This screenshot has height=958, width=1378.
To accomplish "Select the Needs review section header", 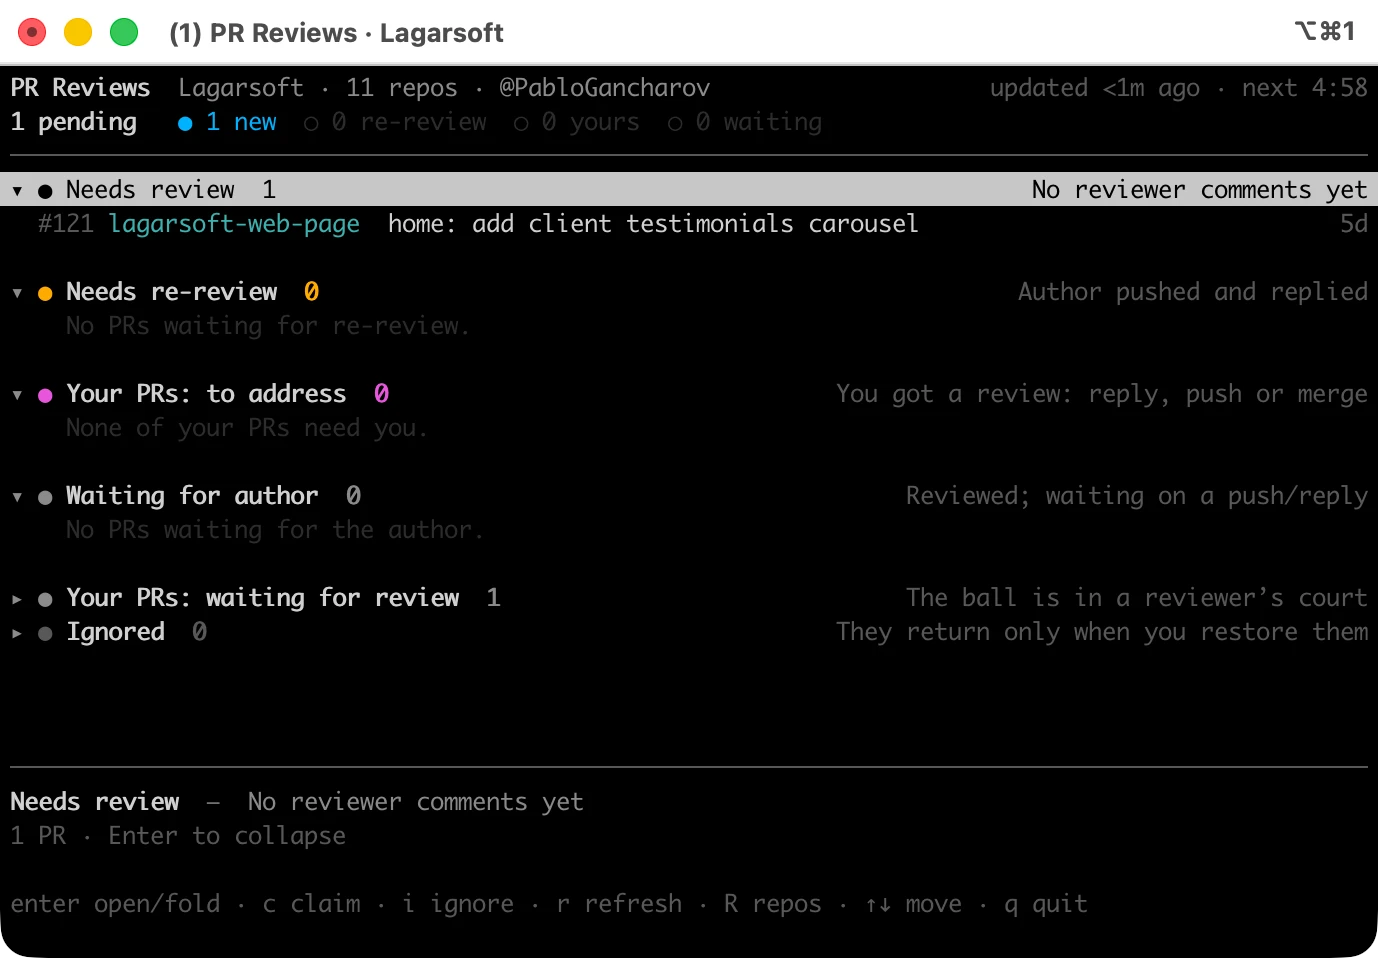I will pos(689,190).
